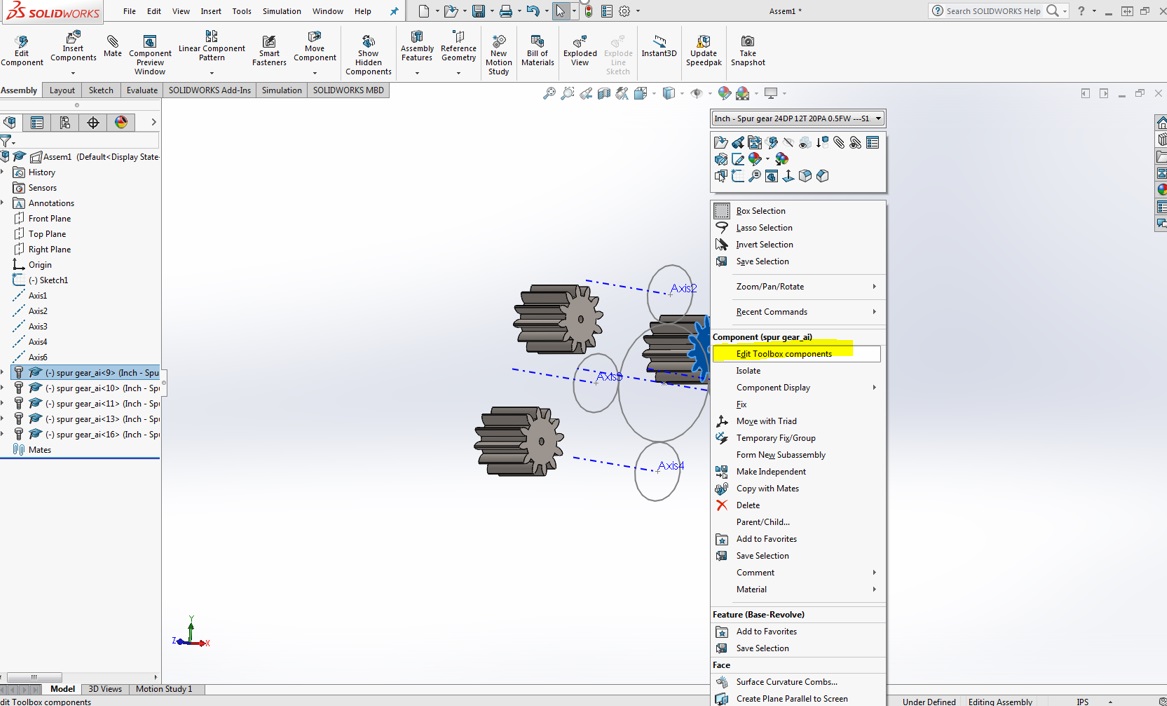
Task: Click the Take Snapshot icon
Action: [x=747, y=50]
